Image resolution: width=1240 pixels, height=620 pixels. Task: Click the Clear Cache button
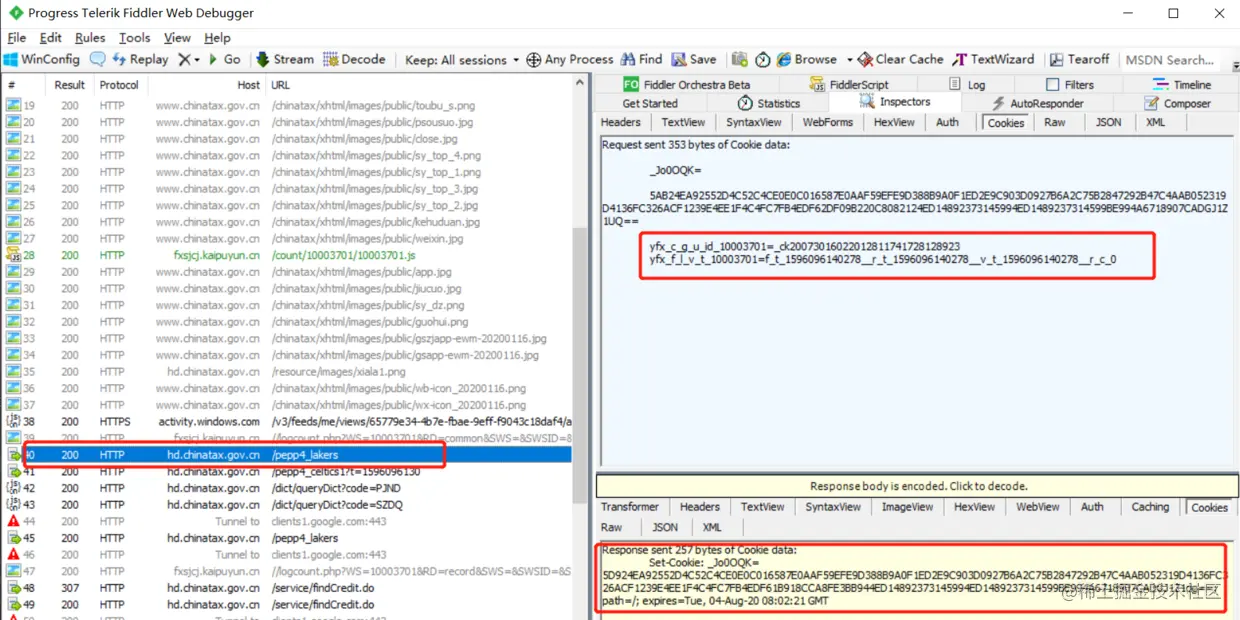point(900,60)
